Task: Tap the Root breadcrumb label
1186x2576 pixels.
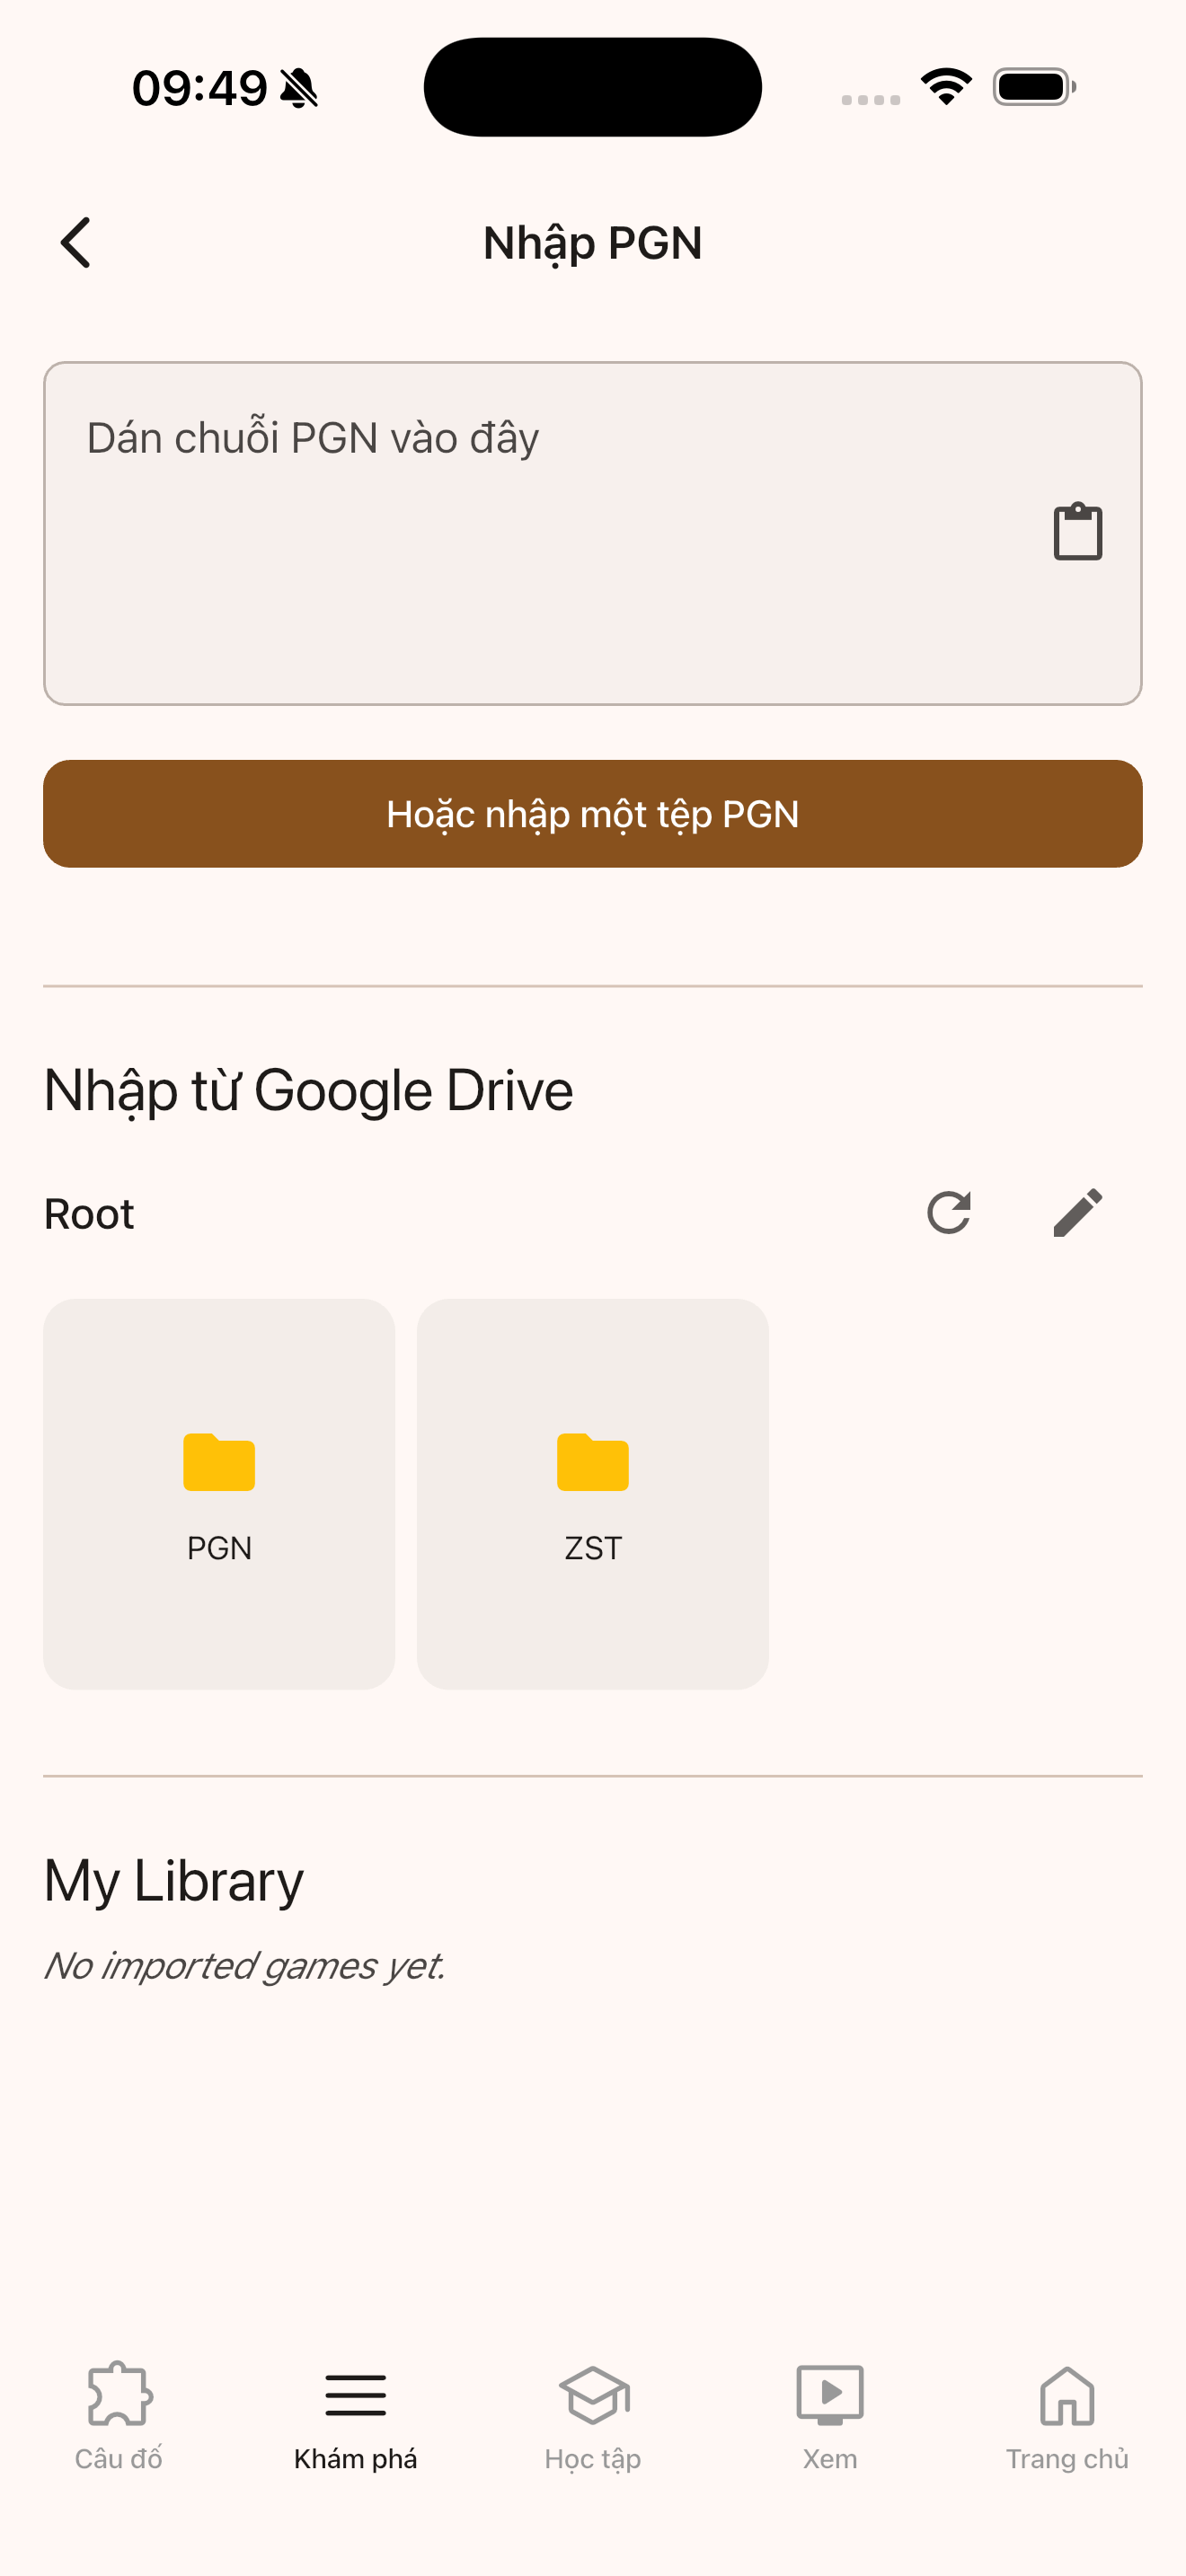Action: click(89, 1214)
